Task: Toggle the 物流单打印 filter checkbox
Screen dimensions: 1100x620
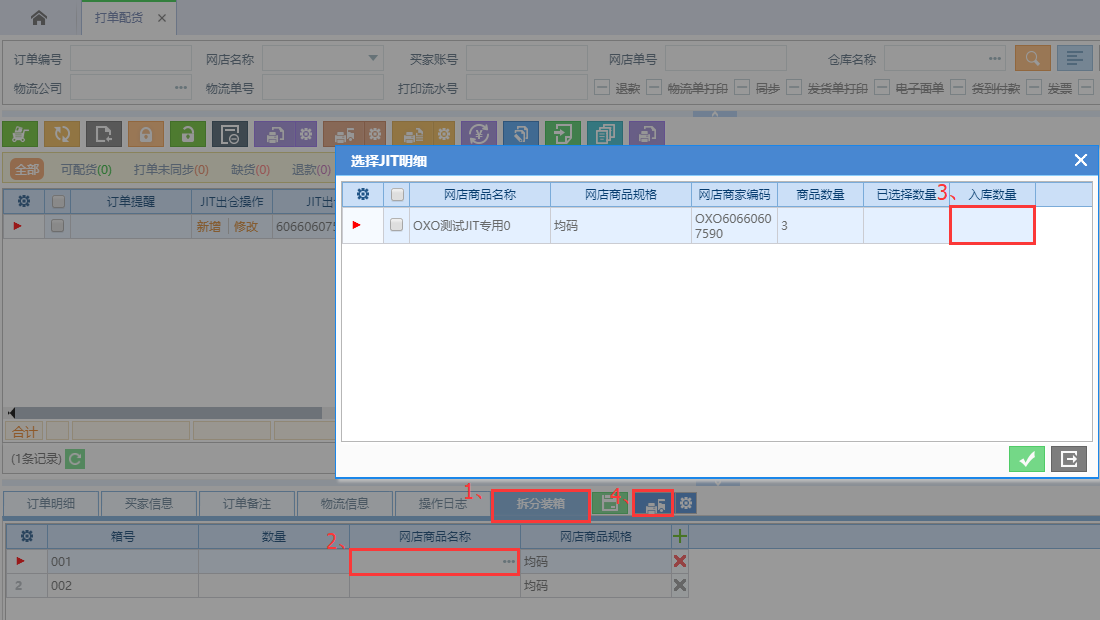Action: coord(654,88)
